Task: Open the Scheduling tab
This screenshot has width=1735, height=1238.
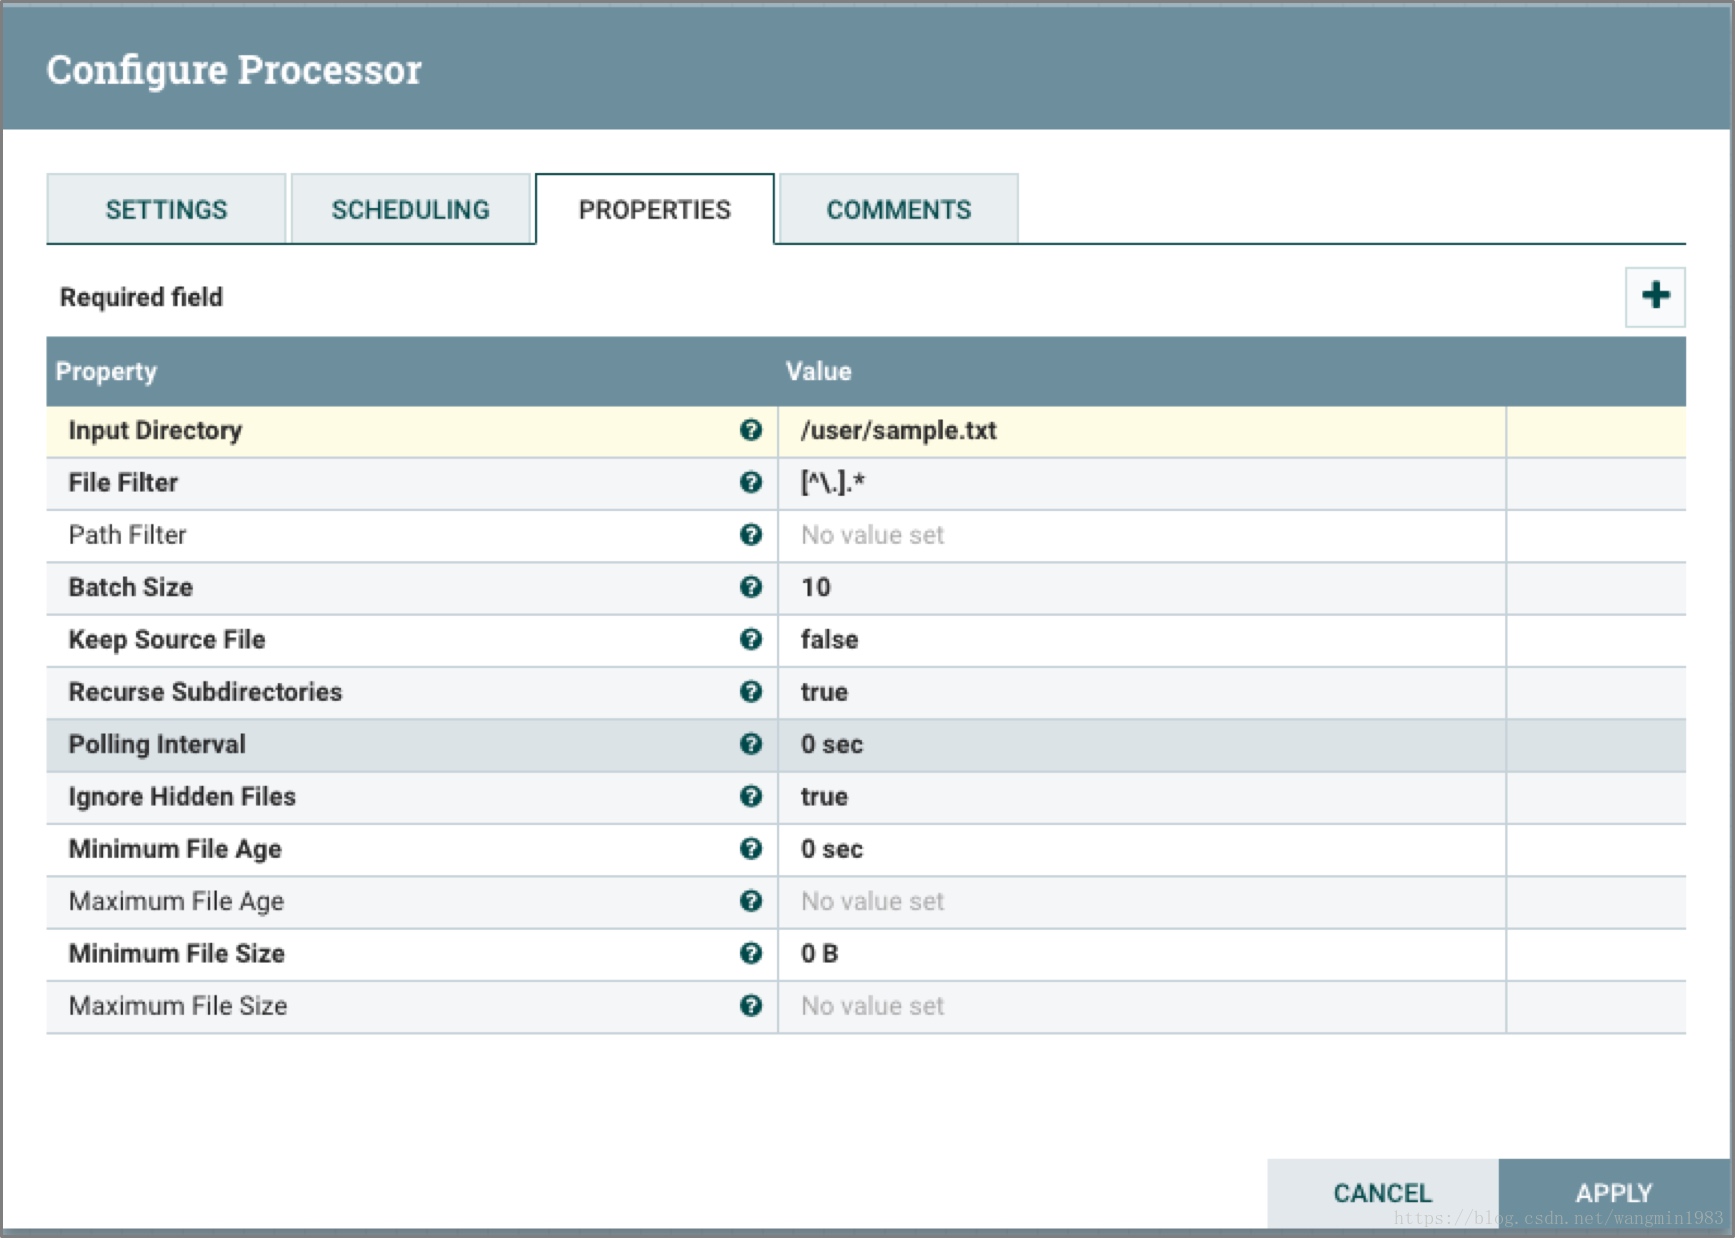Action: click(x=410, y=209)
